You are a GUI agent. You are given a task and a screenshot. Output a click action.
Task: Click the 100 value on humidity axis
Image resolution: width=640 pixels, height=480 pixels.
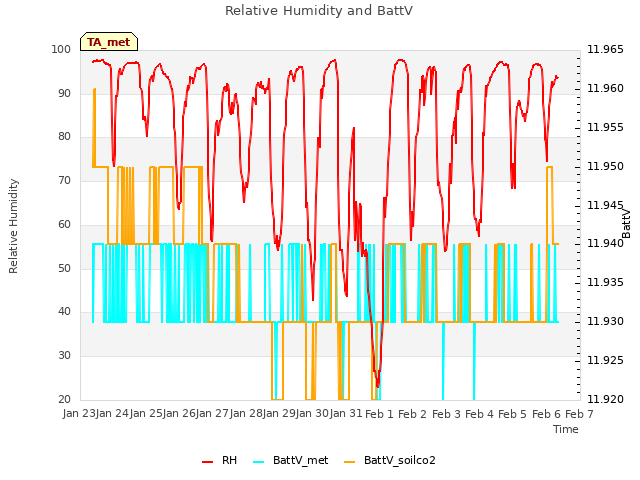tap(61, 49)
